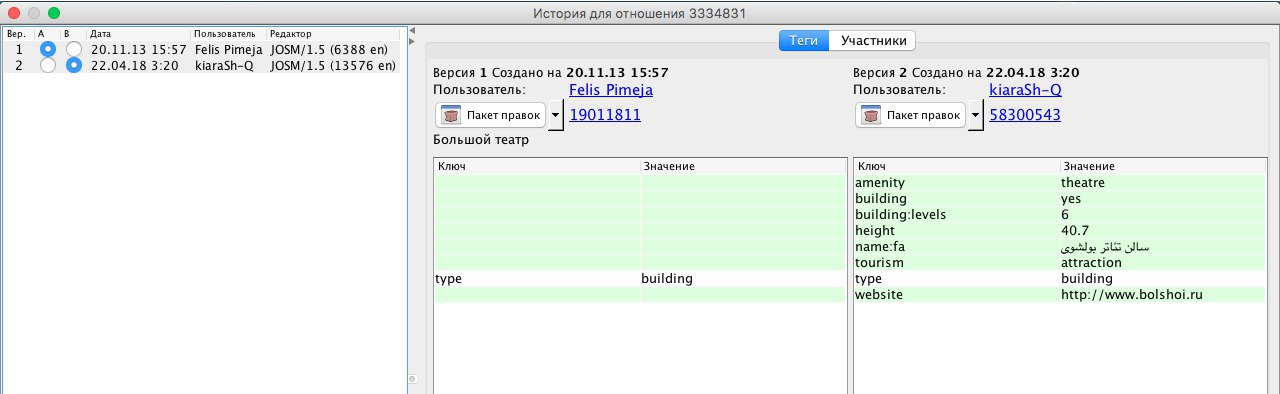1280x394 pixels.
Task: Collapse split pane with left arrow handle
Action: click(x=412, y=30)
